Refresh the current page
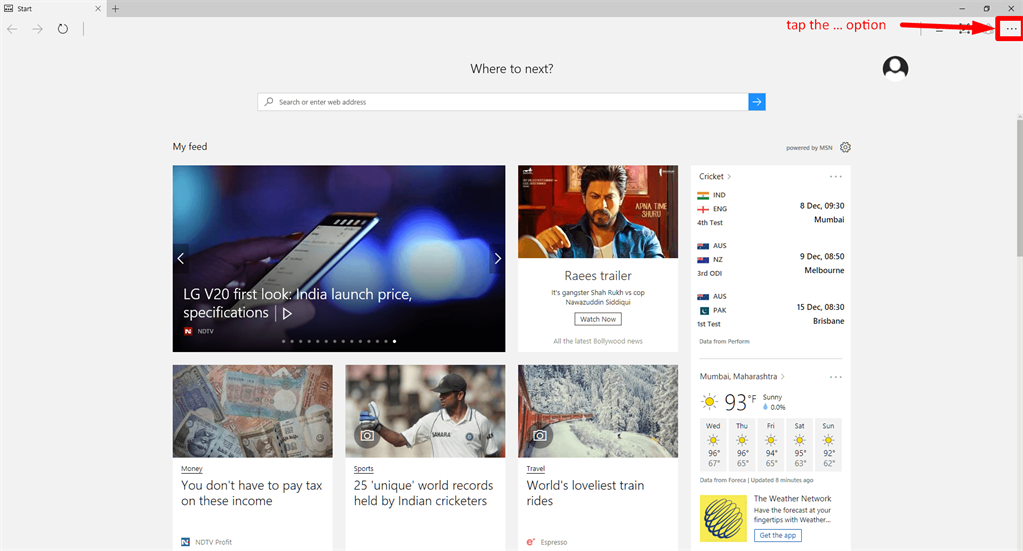The width and height of the screenshot is (1023, 551). point(63,29)
